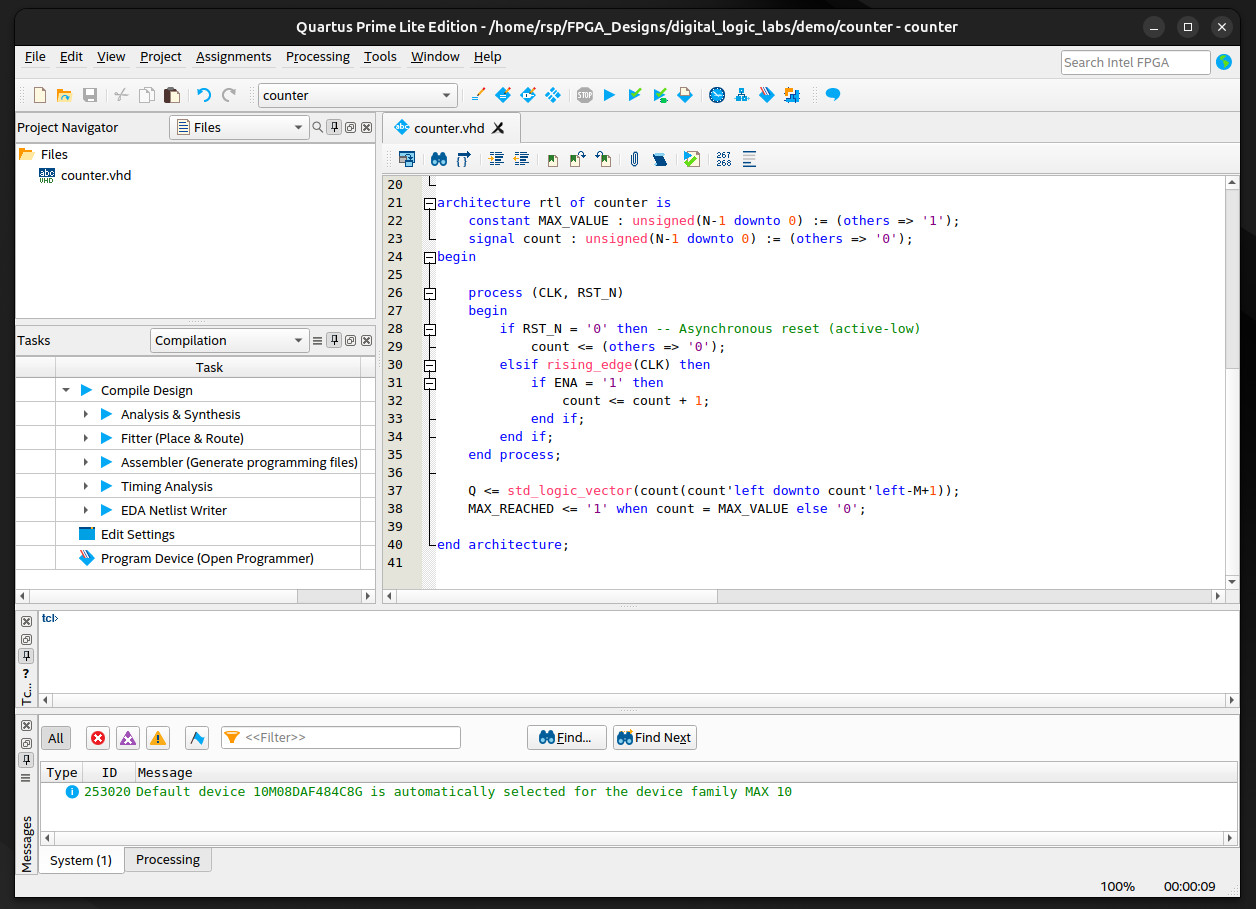Open the Compilation dropdown in Tasks panel
This screenshot has height=909, width=1256.
pos(229,341)
